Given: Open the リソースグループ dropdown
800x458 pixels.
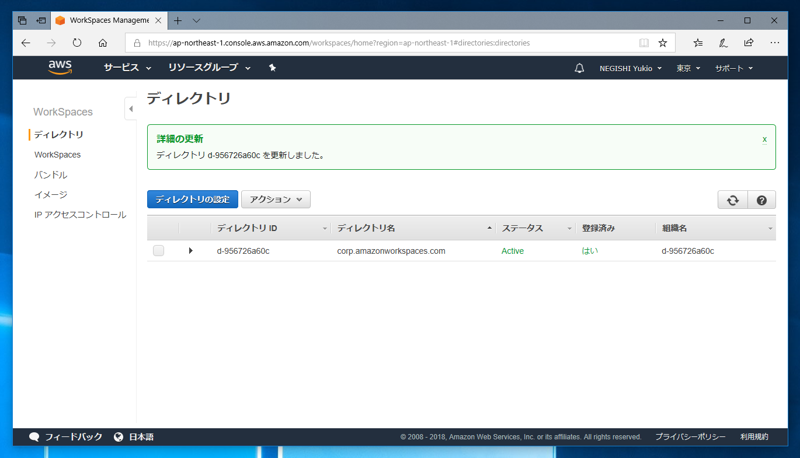Looking at the screenshot, I should [x=209, y=68].
